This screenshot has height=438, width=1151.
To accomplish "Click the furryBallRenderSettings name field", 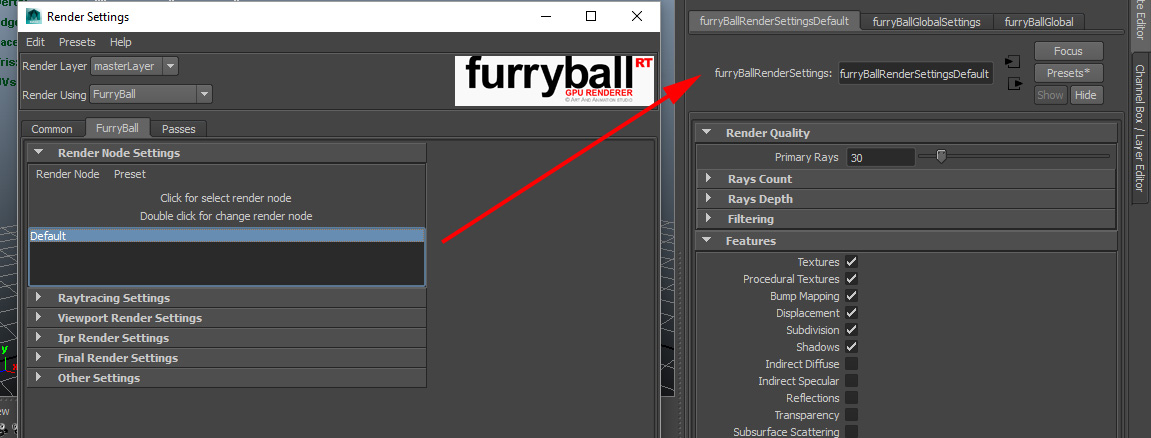I will [915, 73].
